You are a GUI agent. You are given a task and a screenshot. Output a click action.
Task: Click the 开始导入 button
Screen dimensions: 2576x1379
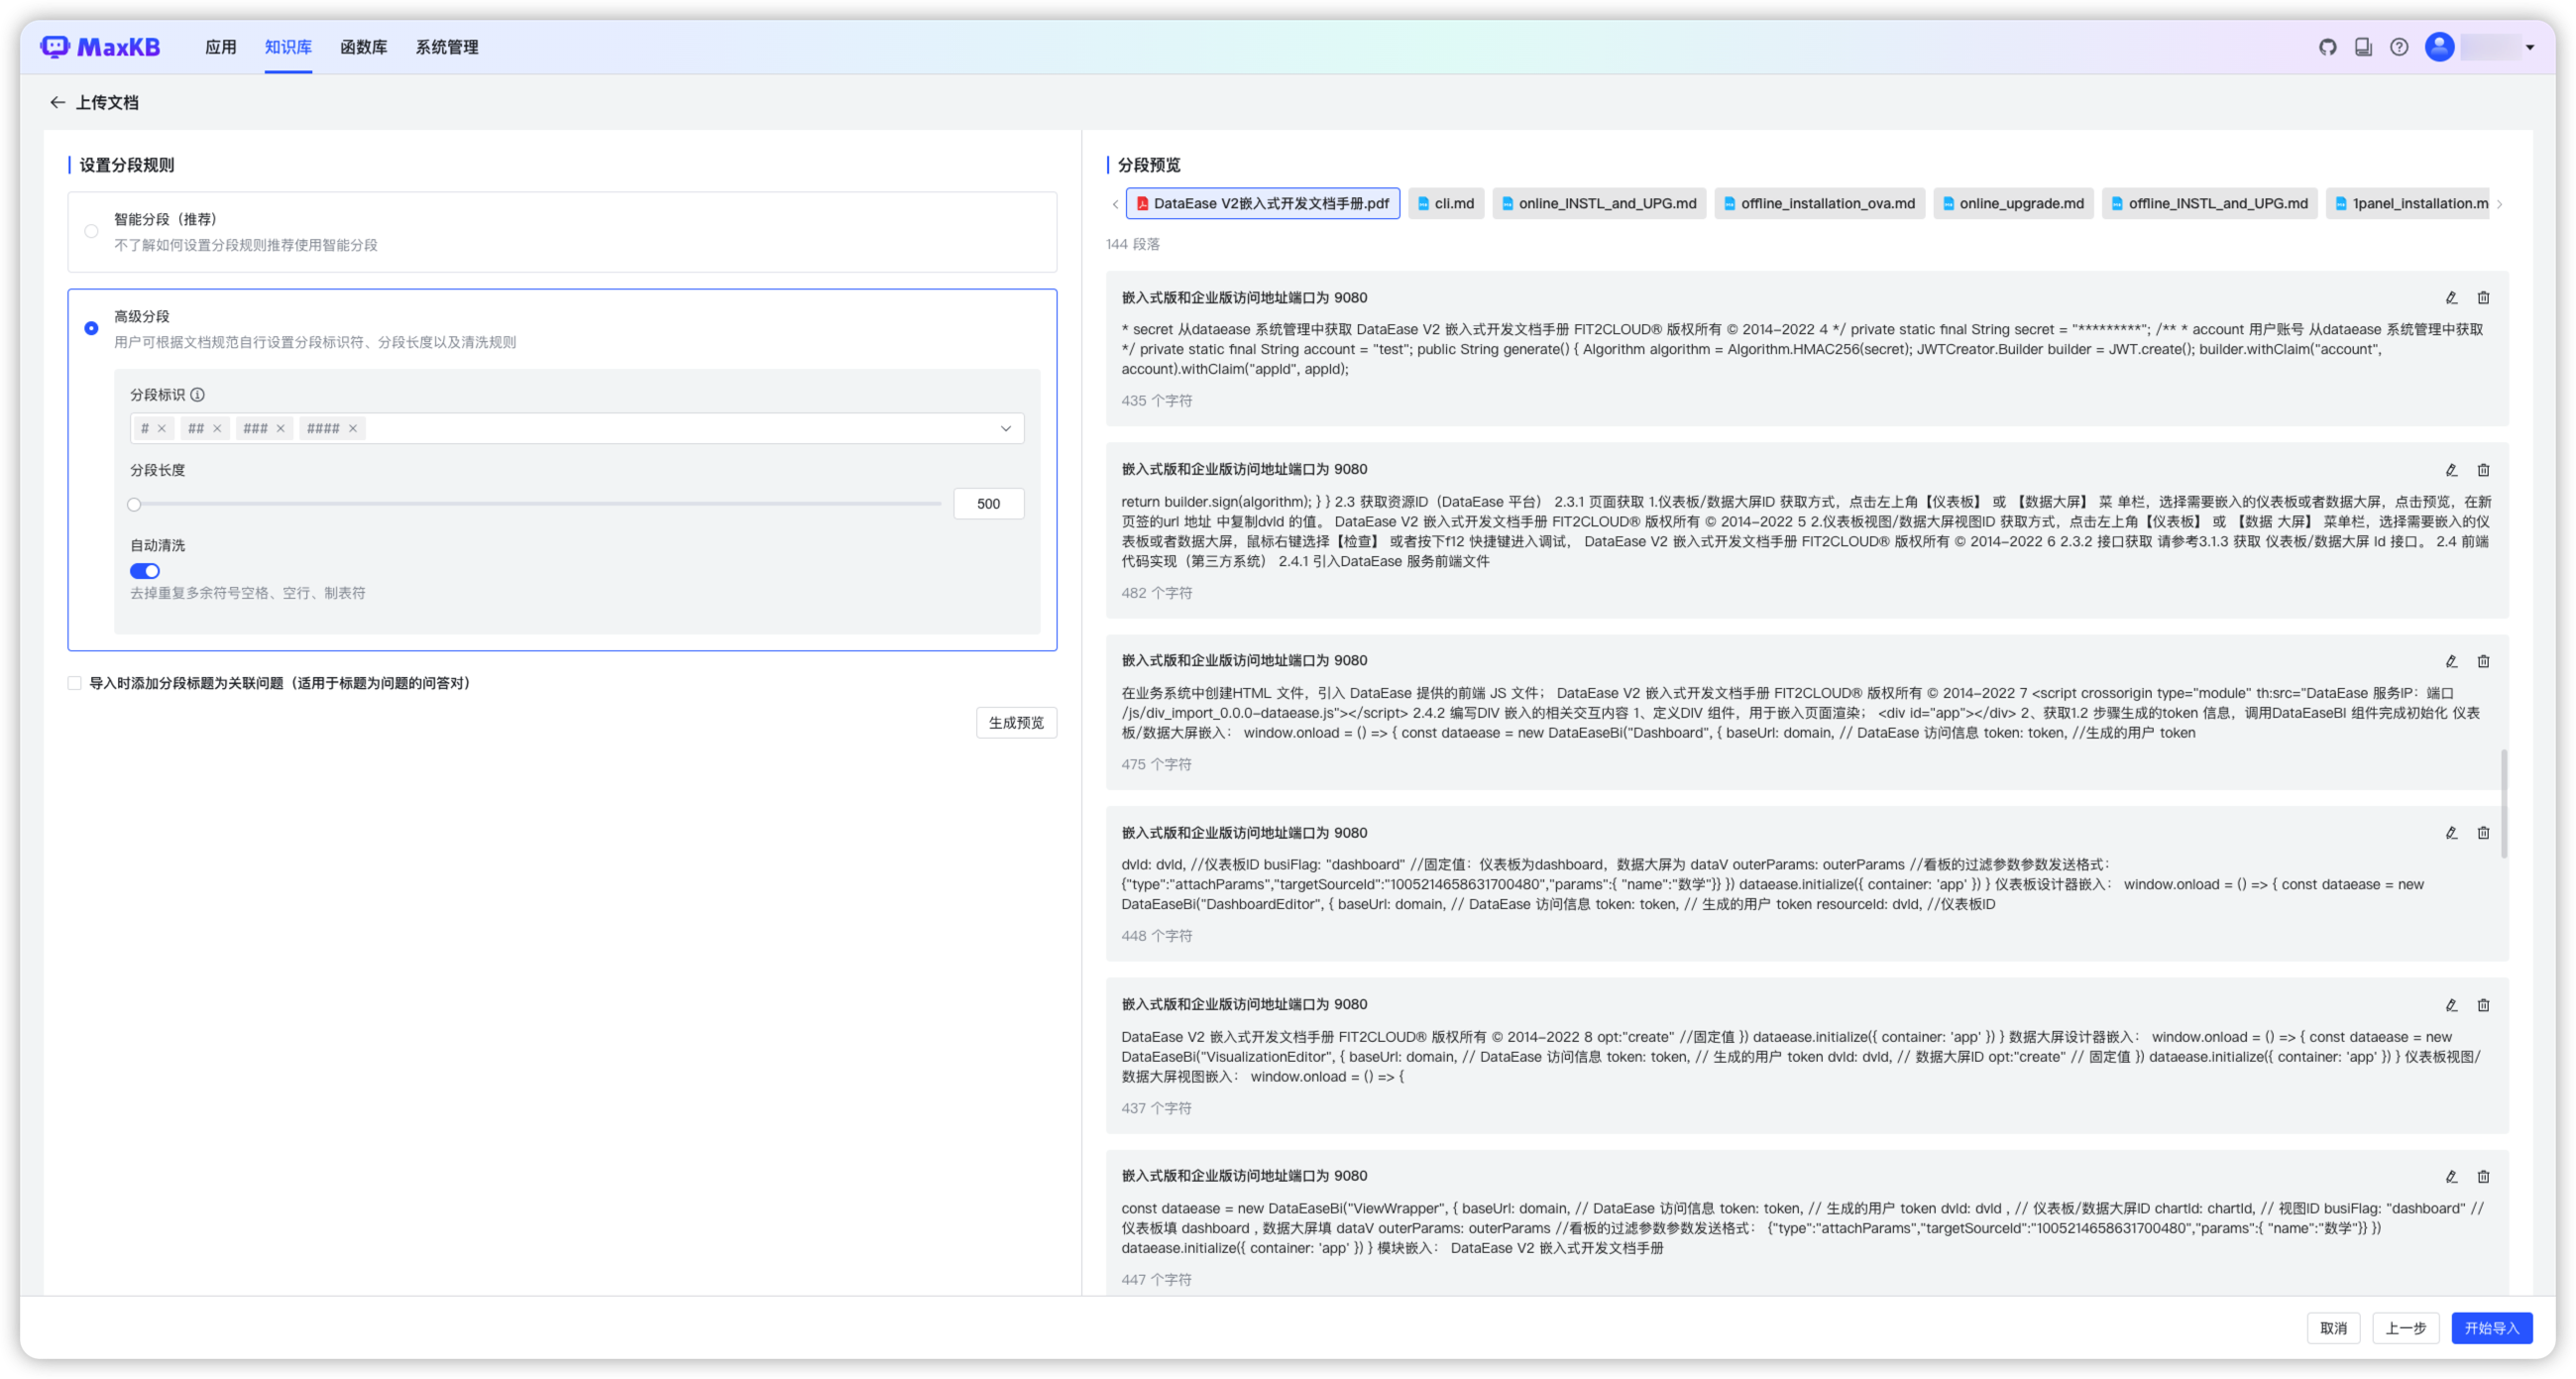click(2491, 1328)
